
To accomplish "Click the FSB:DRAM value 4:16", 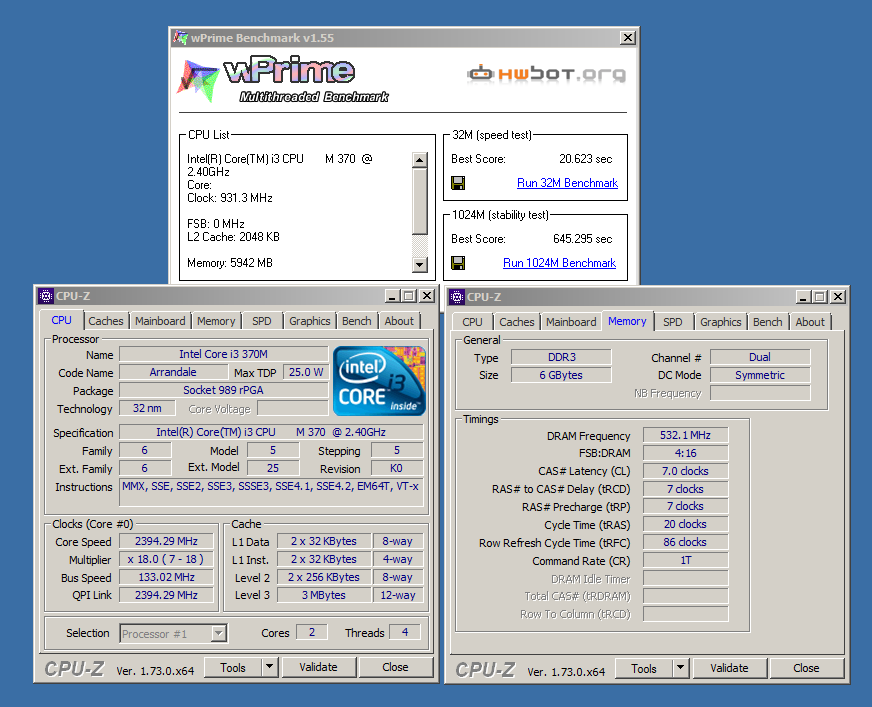I will click(x=685, y=453).
